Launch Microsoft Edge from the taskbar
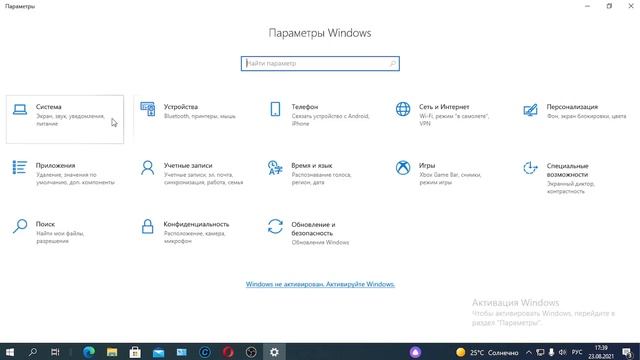Viewport: 640px width, 360px height. point(89,352)
